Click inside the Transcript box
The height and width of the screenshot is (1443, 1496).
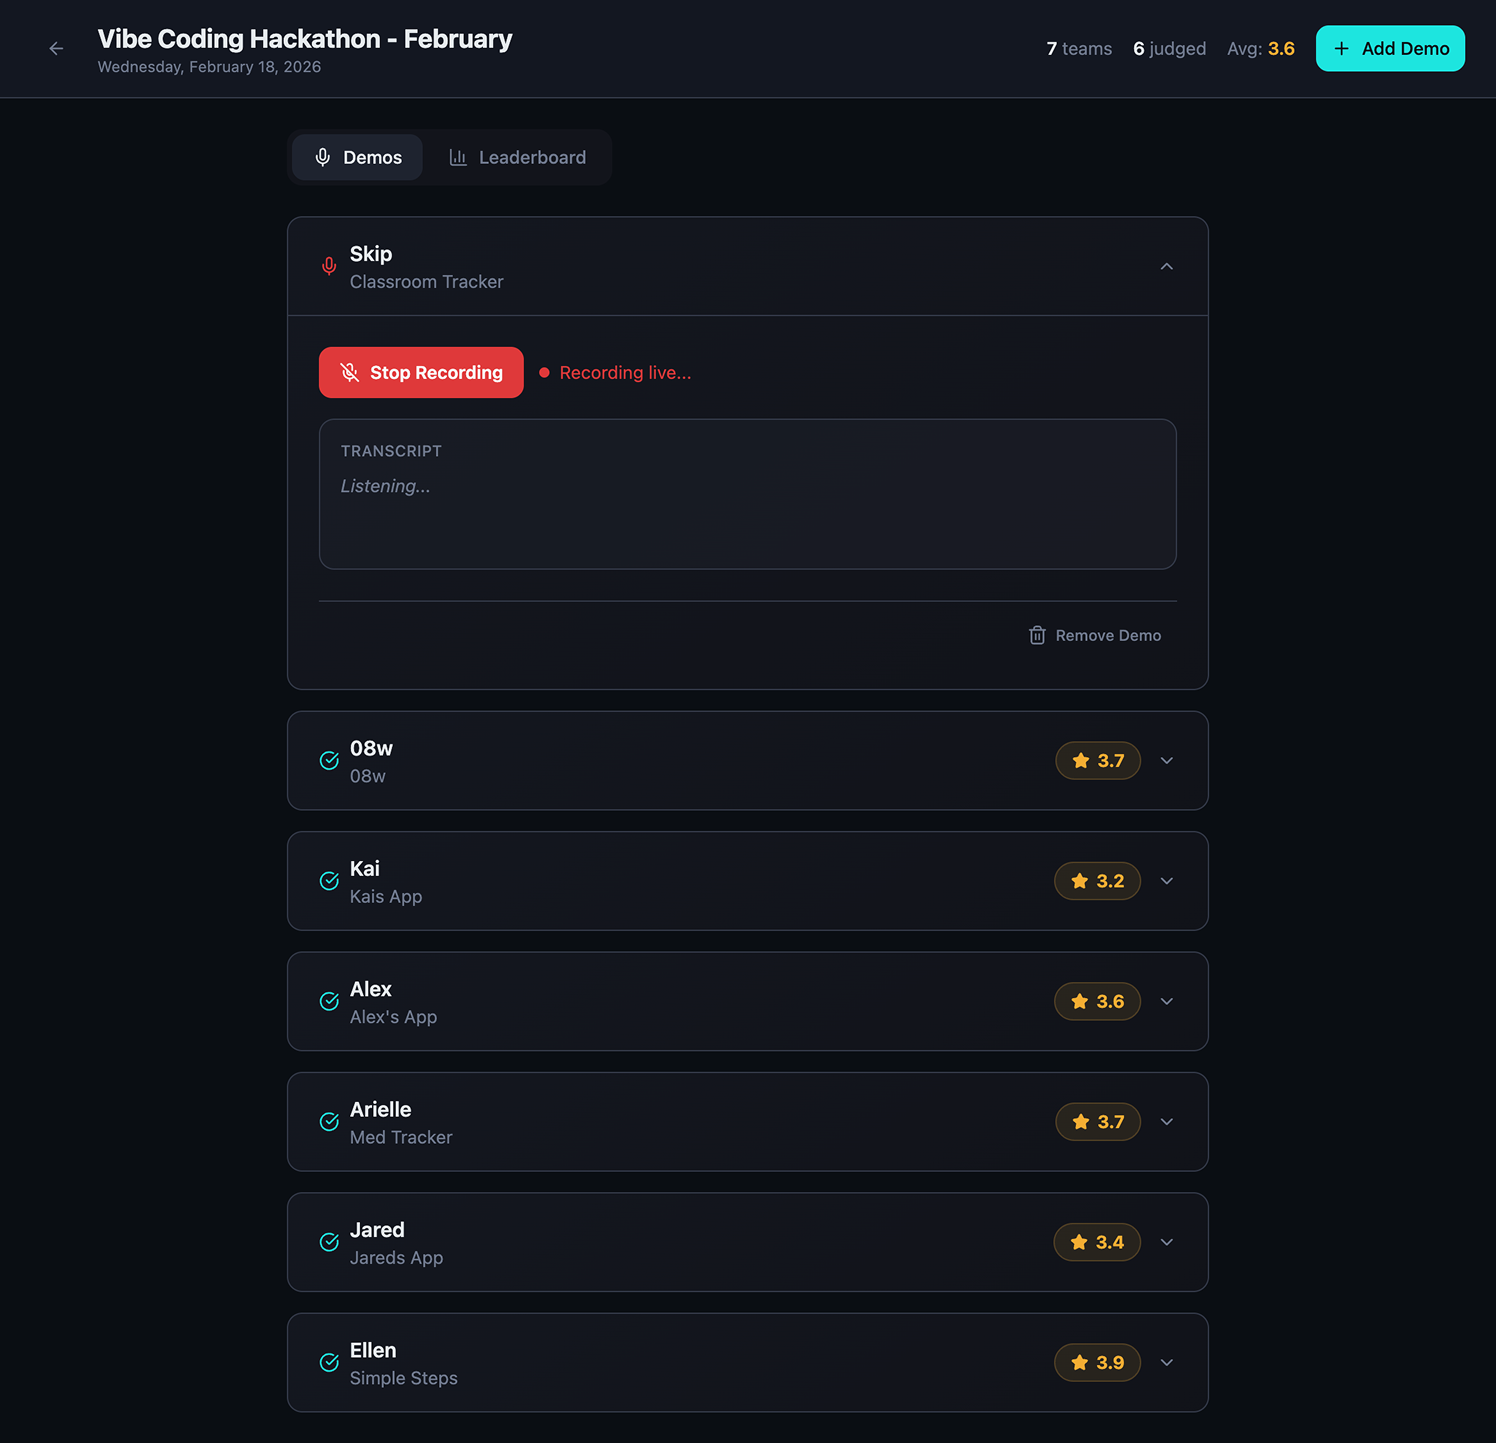pos(747,510)
